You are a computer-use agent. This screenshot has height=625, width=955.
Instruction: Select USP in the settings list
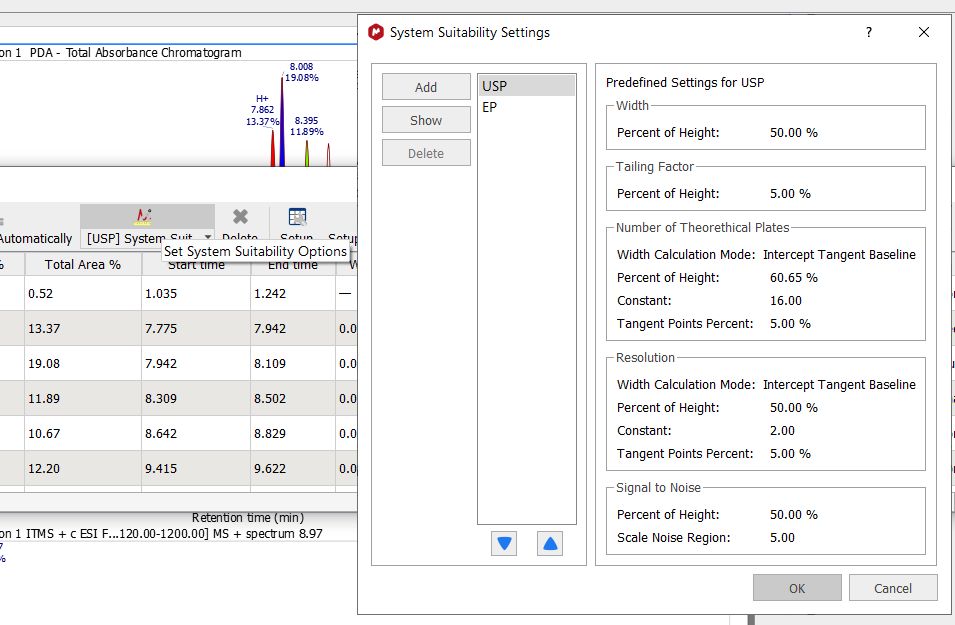point(527,86)
